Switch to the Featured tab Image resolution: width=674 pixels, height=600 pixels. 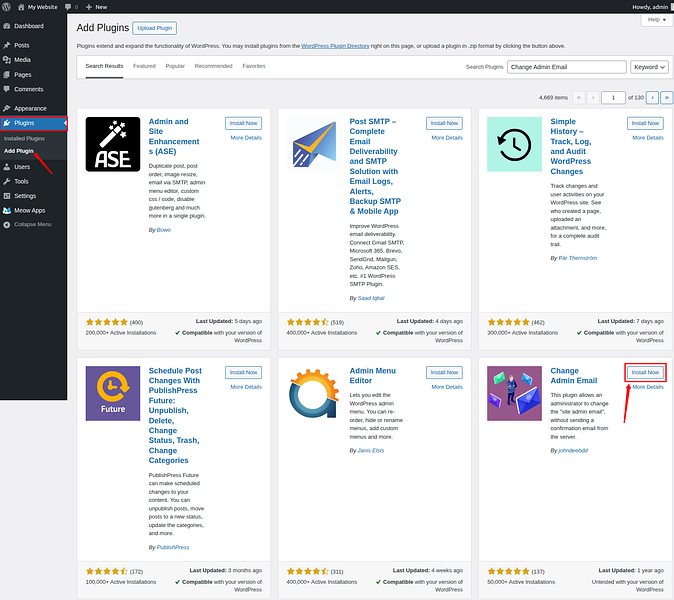pyautogui.click(x=144, y=66)
